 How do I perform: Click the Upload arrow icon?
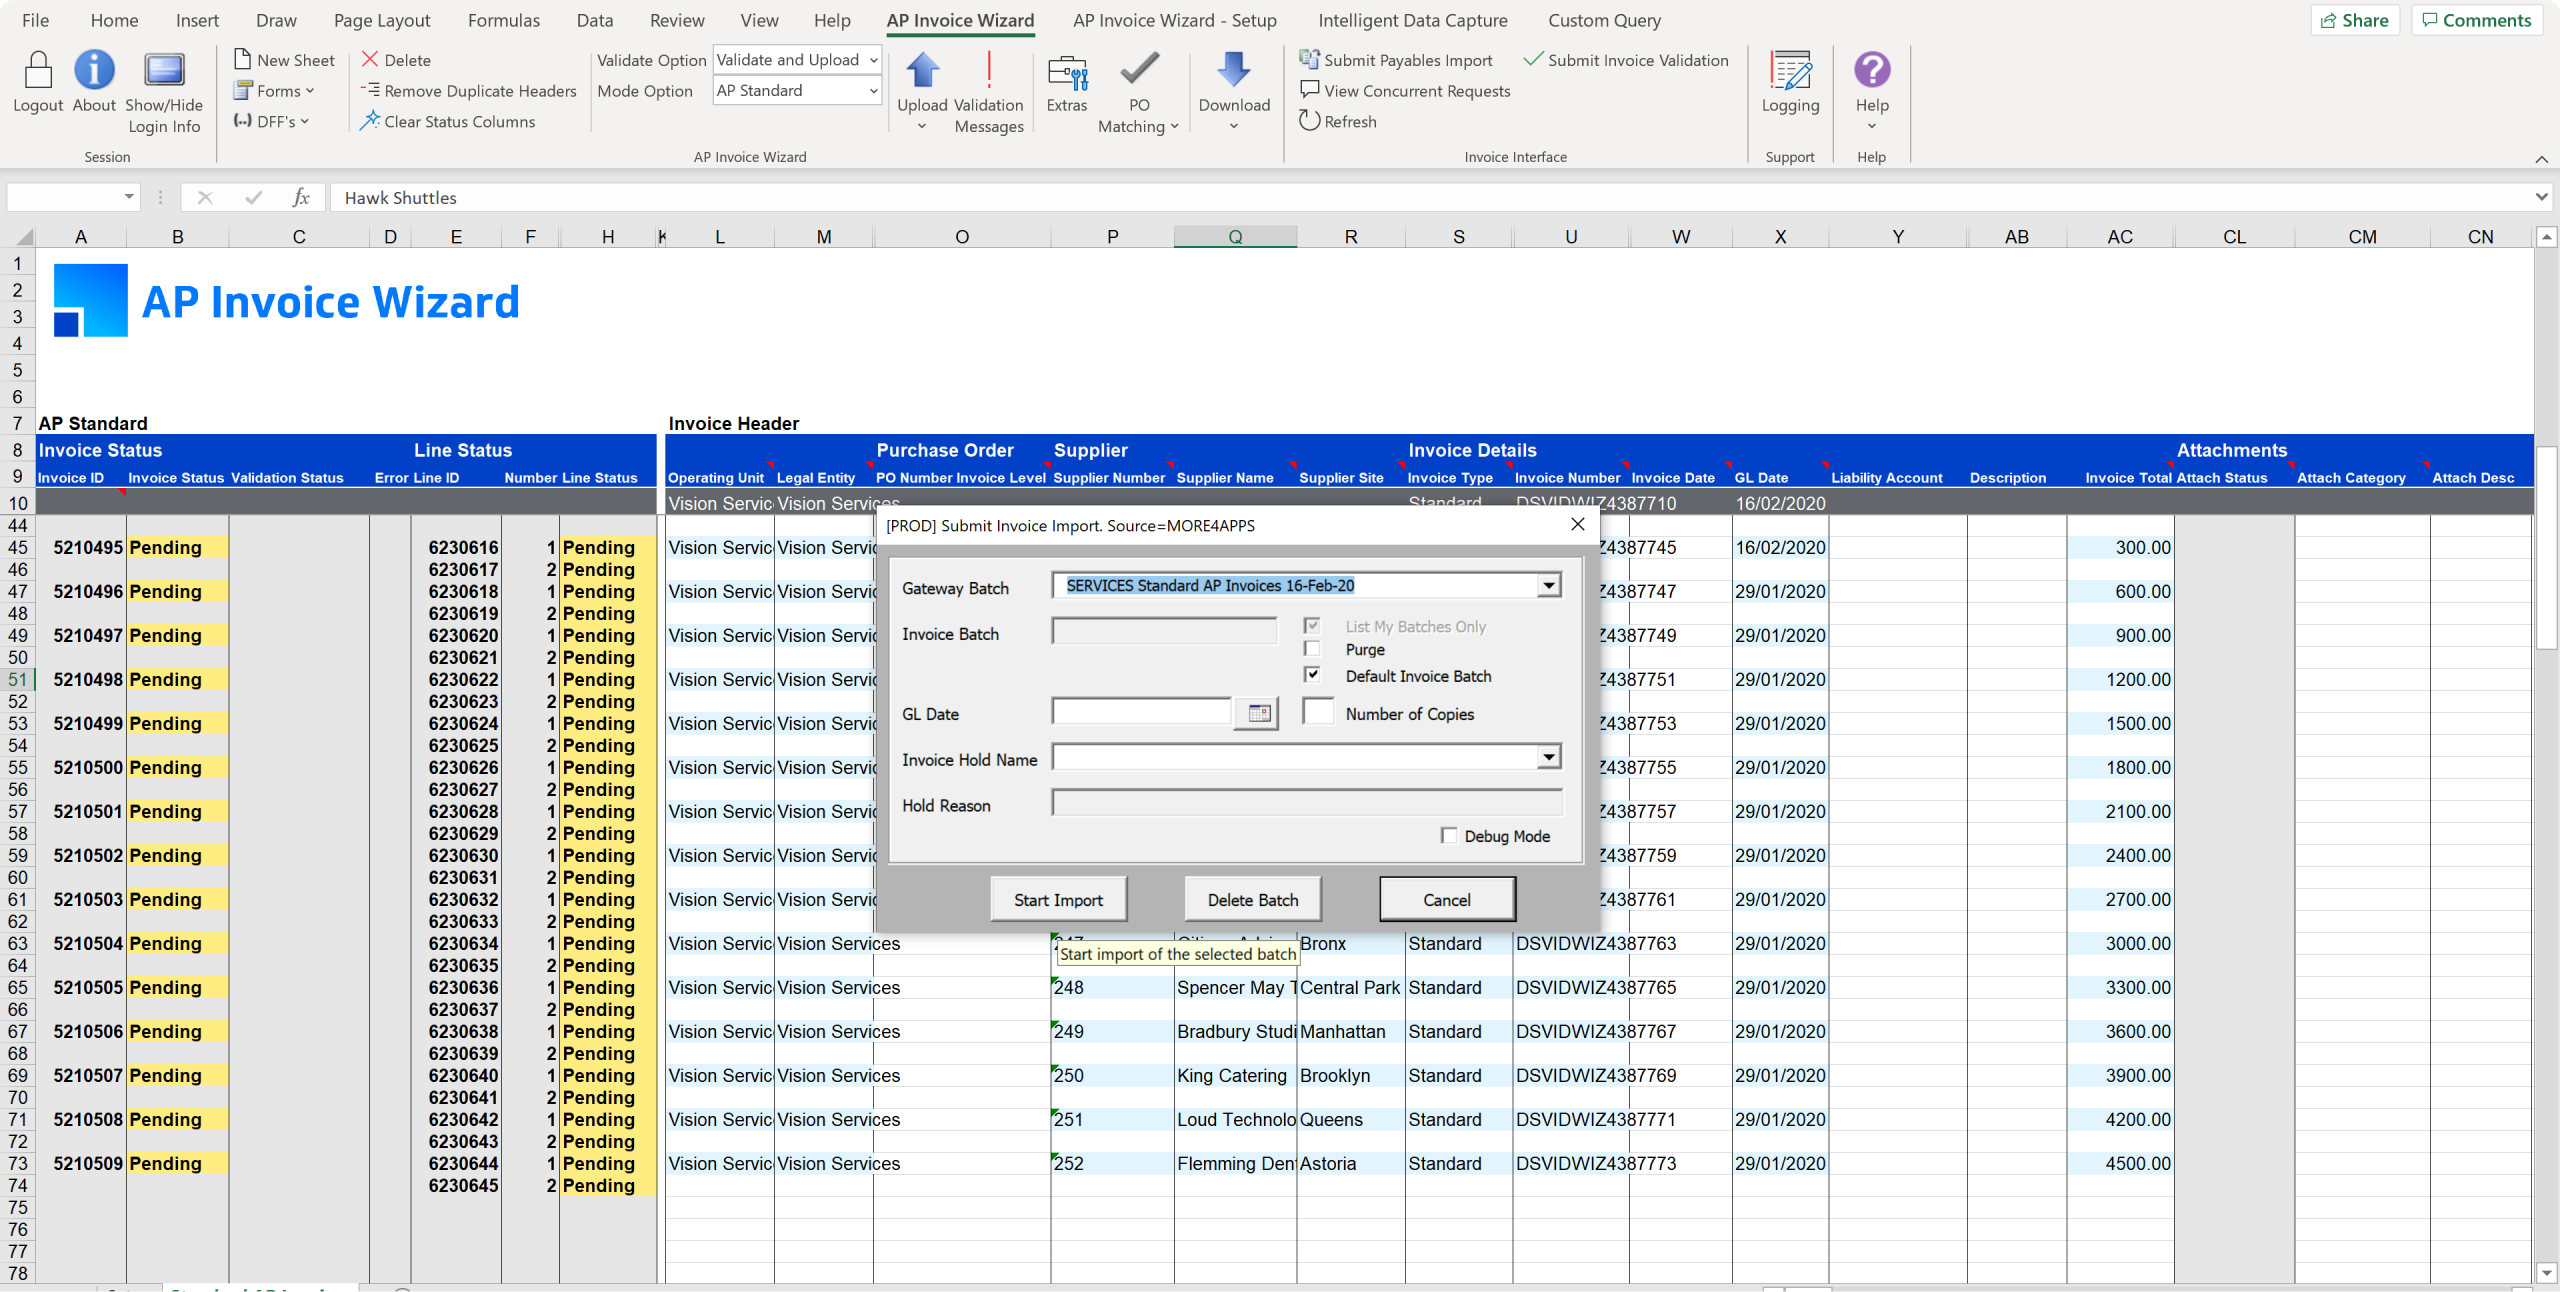tap(922, 71)
